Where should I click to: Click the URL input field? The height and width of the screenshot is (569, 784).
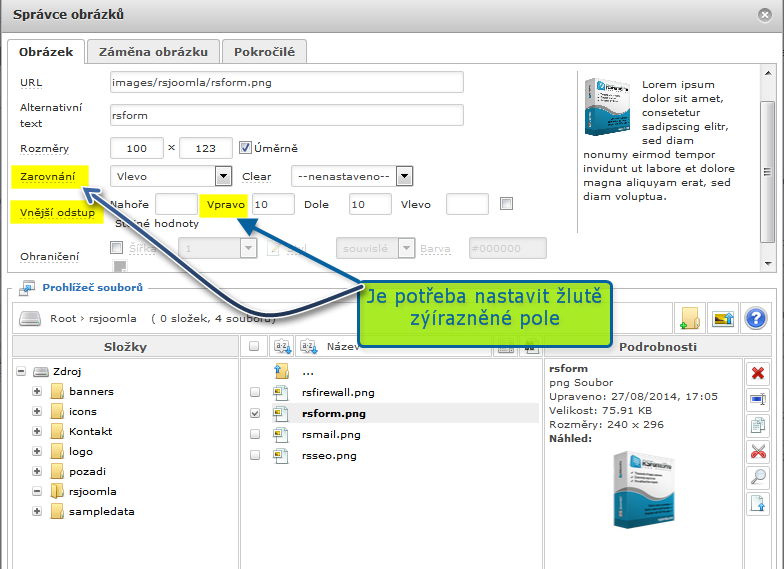286,82
